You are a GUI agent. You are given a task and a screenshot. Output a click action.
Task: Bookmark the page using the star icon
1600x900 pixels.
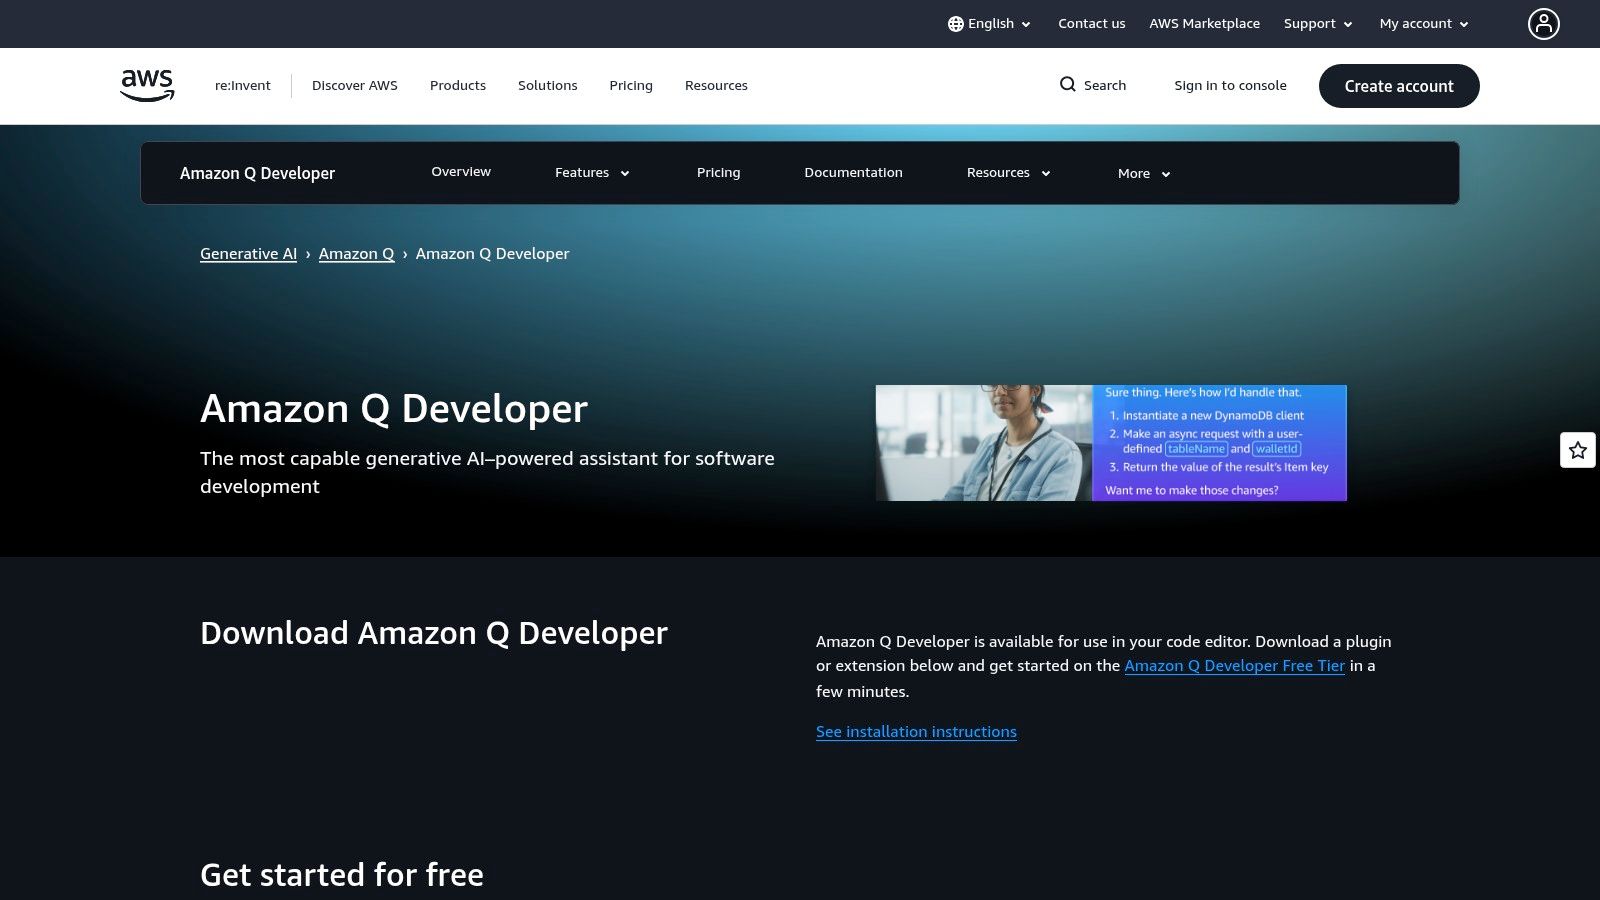(1578, 450)
